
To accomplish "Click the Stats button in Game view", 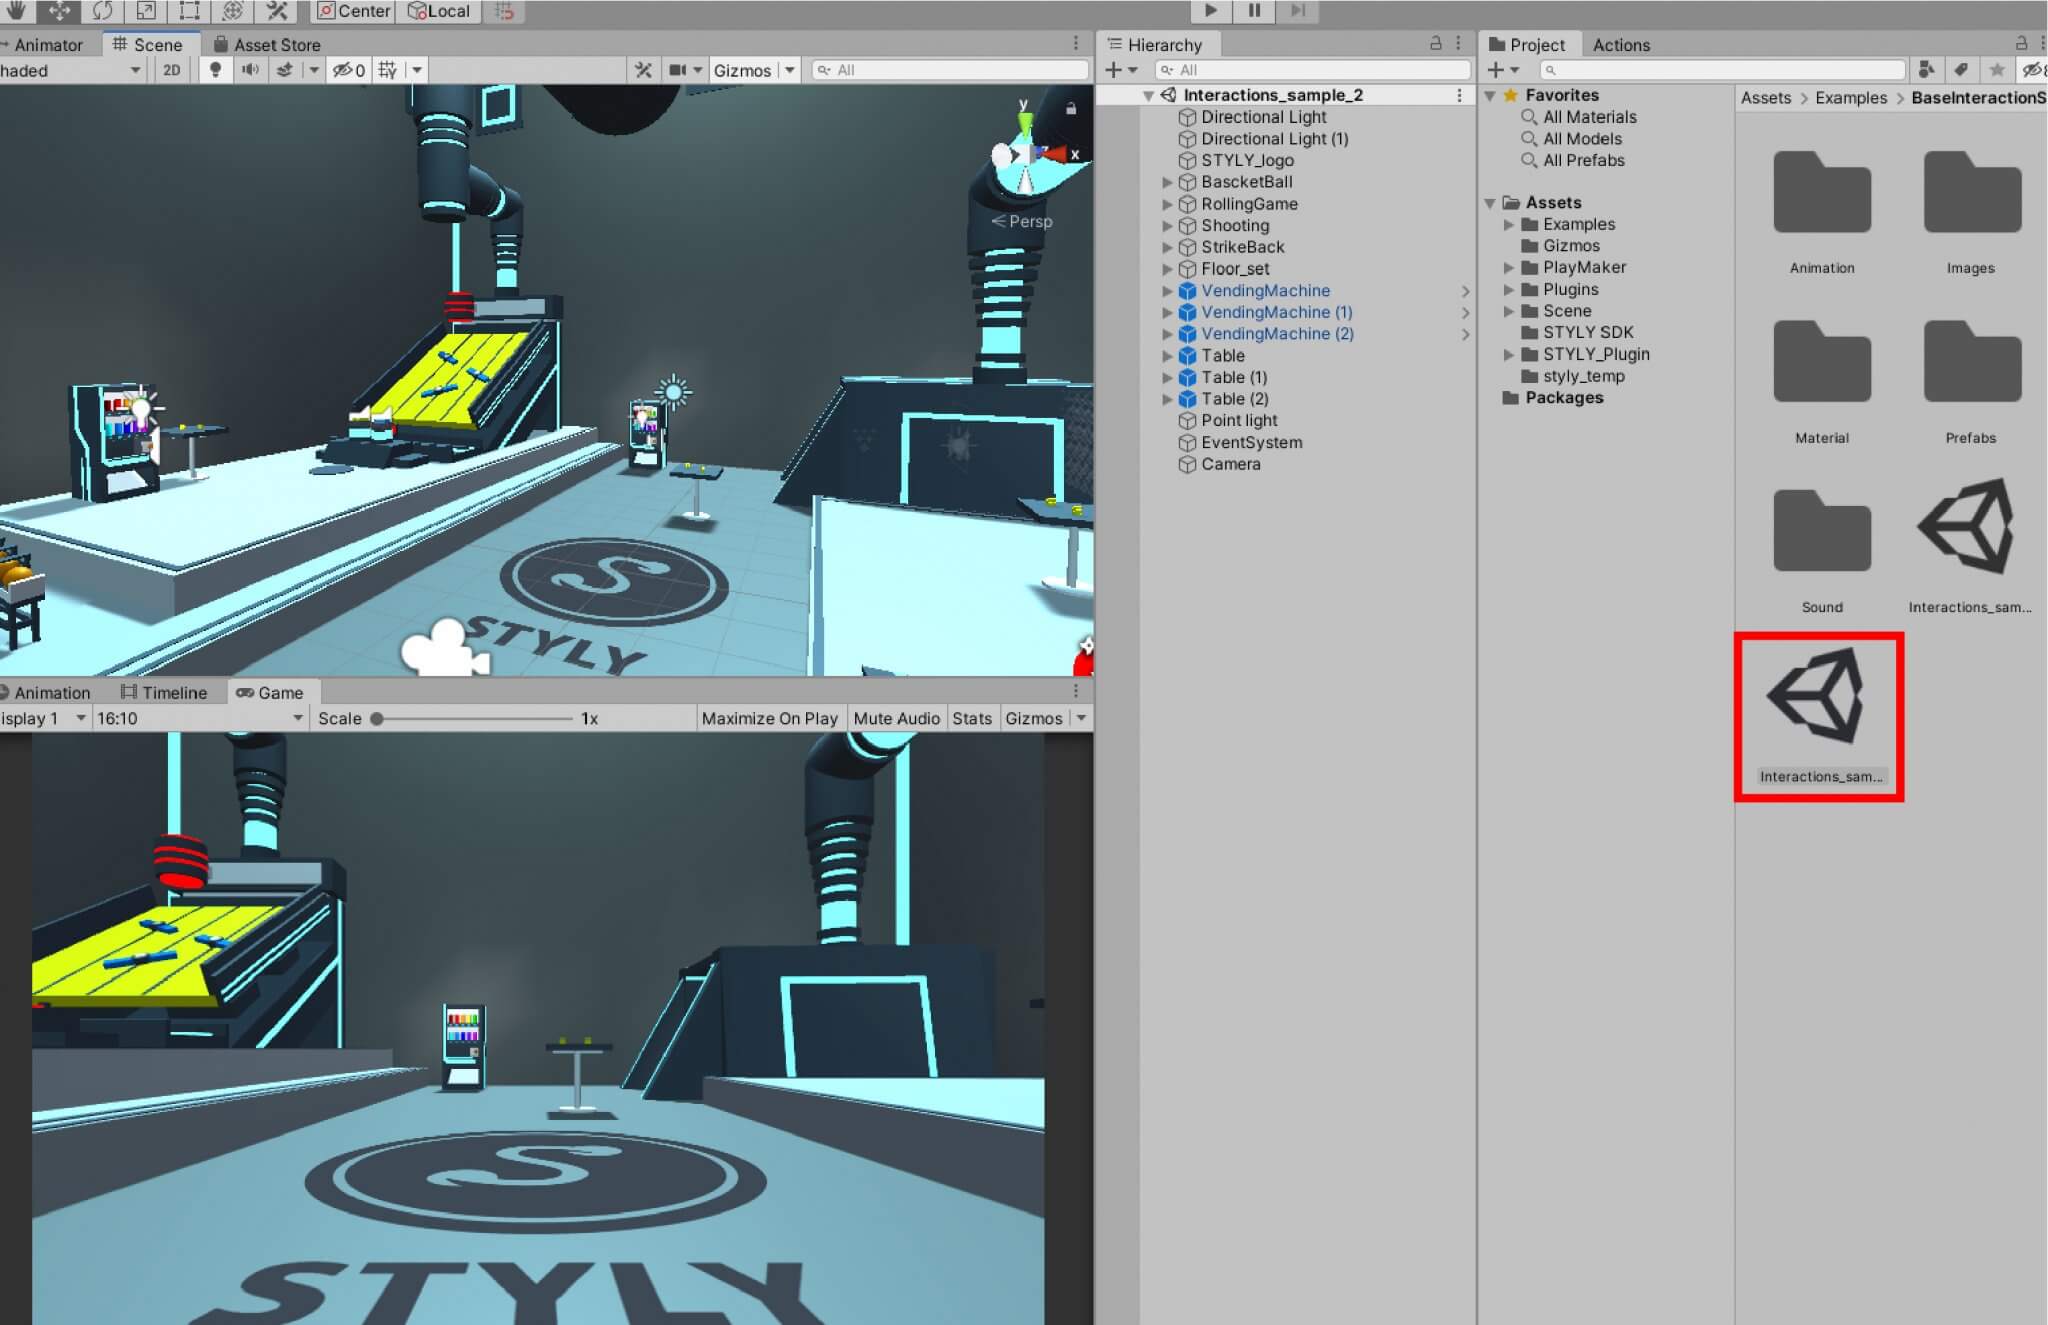I will coord(973,718).
